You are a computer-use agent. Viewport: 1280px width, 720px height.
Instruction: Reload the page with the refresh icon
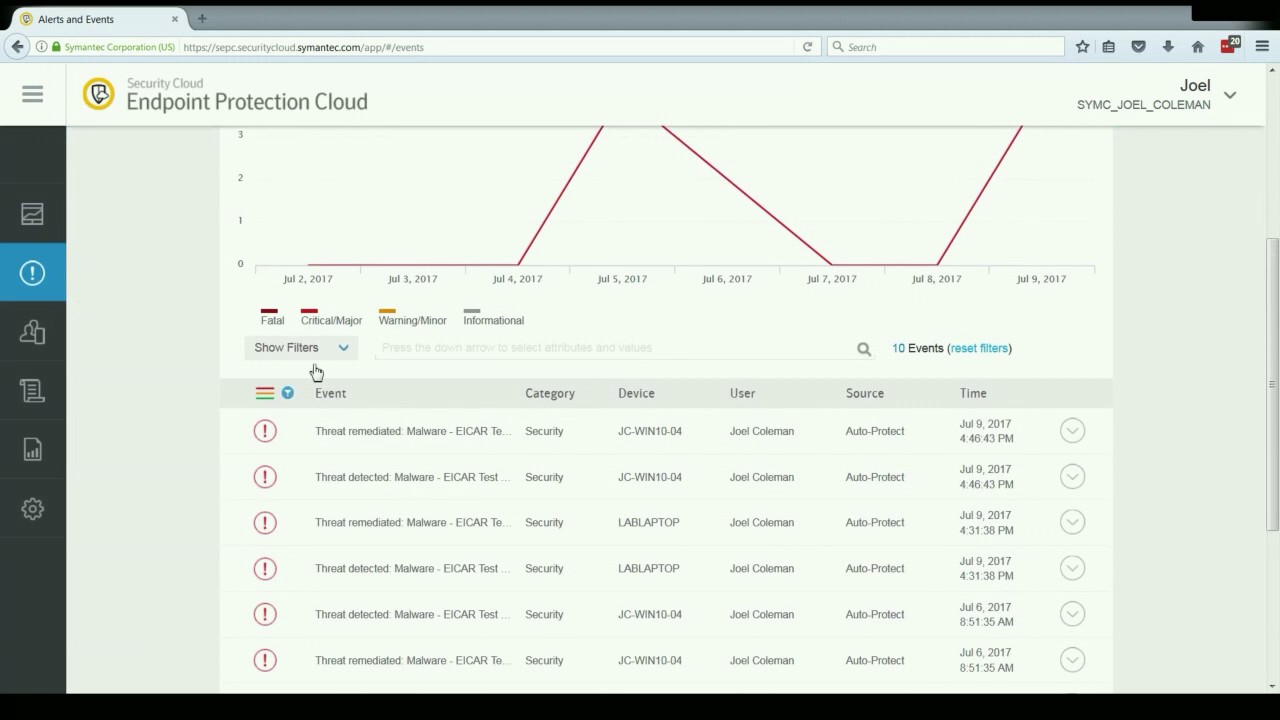pos(807,47)
